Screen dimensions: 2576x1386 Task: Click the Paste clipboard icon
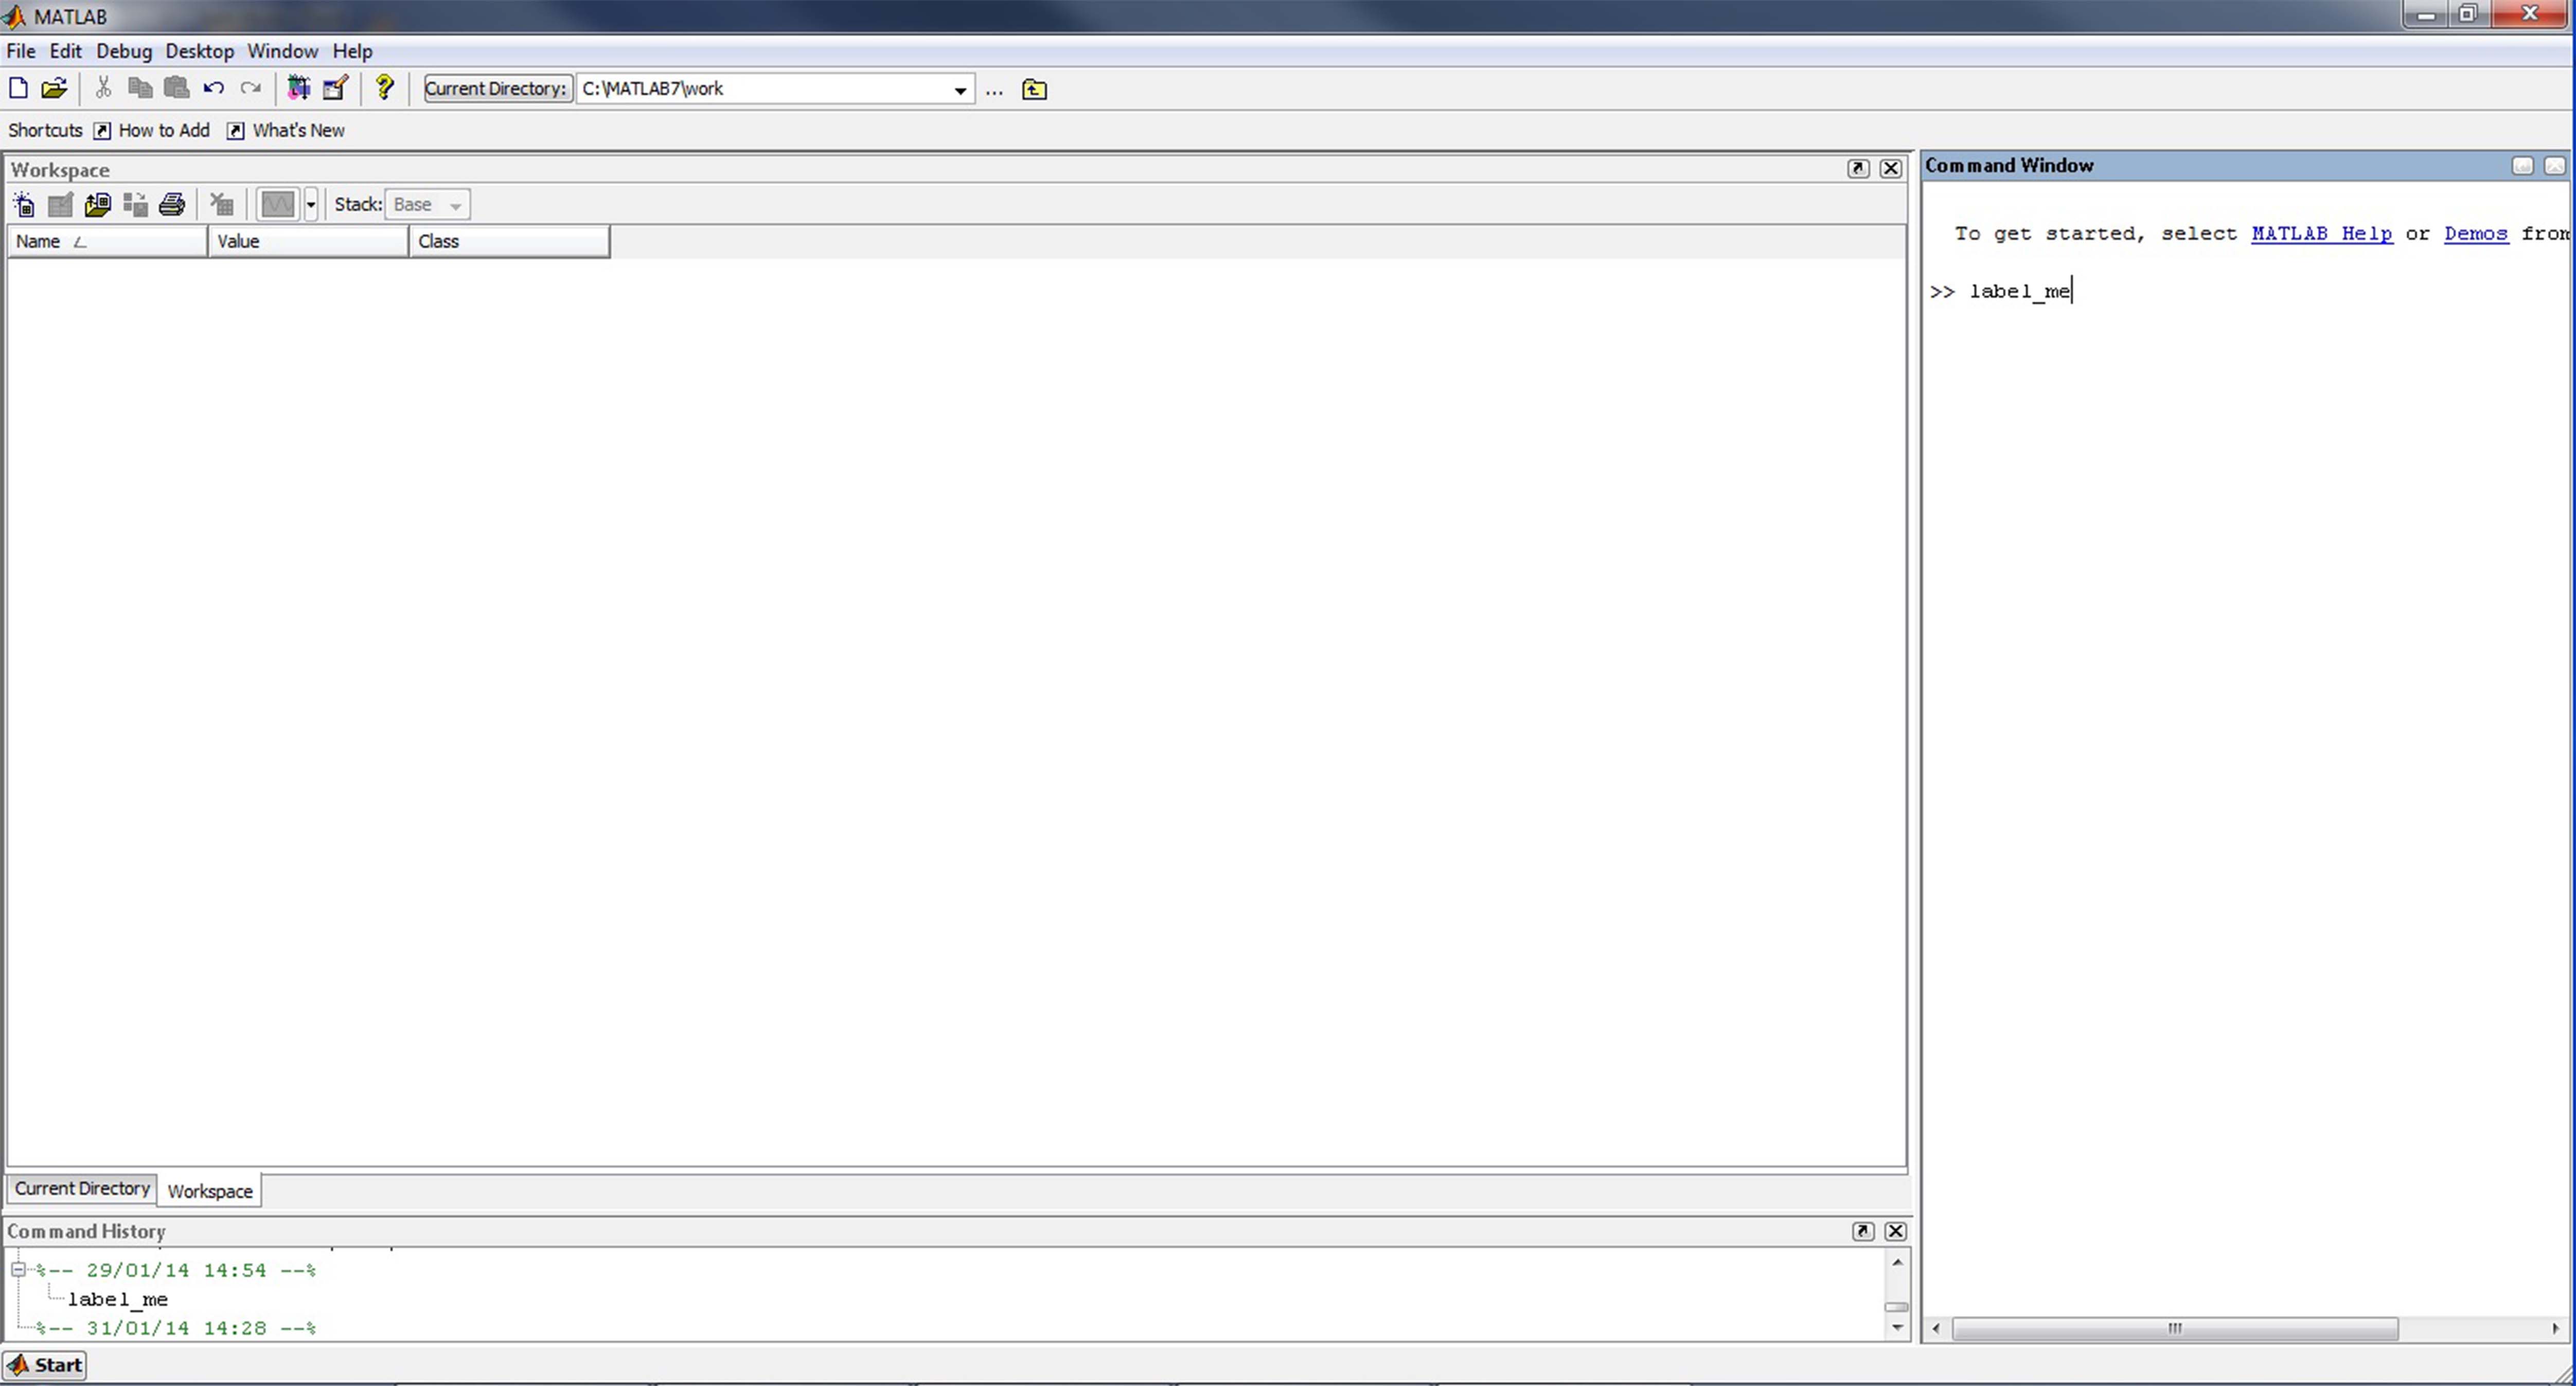click(x=177, y=88)
